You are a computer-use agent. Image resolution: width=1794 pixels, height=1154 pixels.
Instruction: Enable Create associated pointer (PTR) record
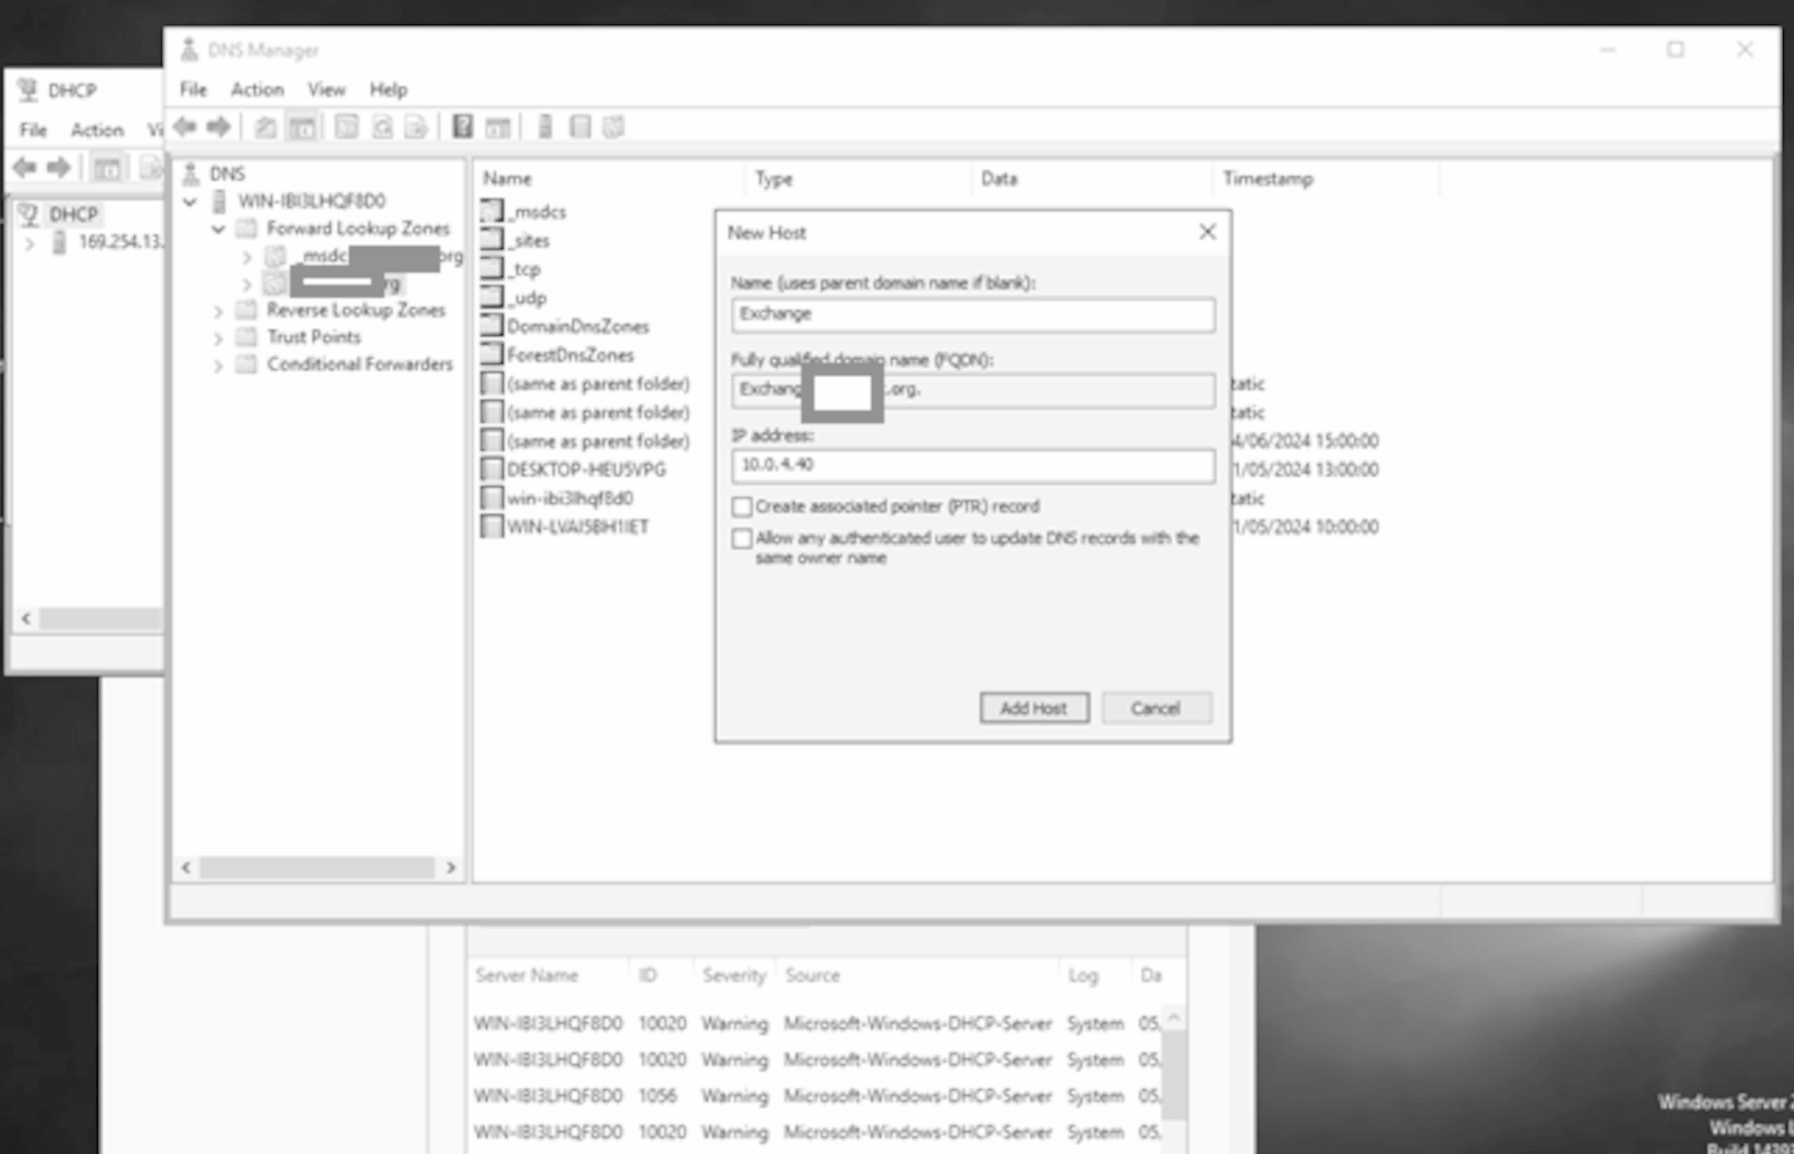coord(742,507)
